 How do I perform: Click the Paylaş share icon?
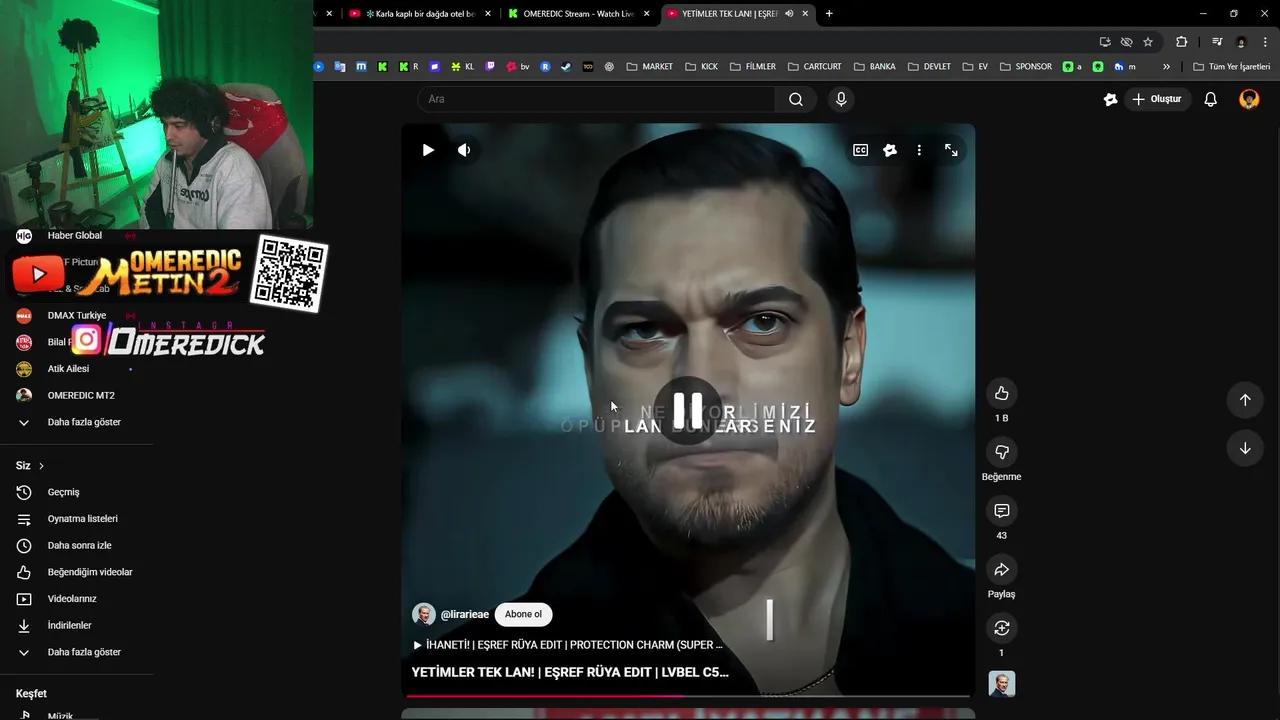pyautogui.click(x=1001, y=570)
